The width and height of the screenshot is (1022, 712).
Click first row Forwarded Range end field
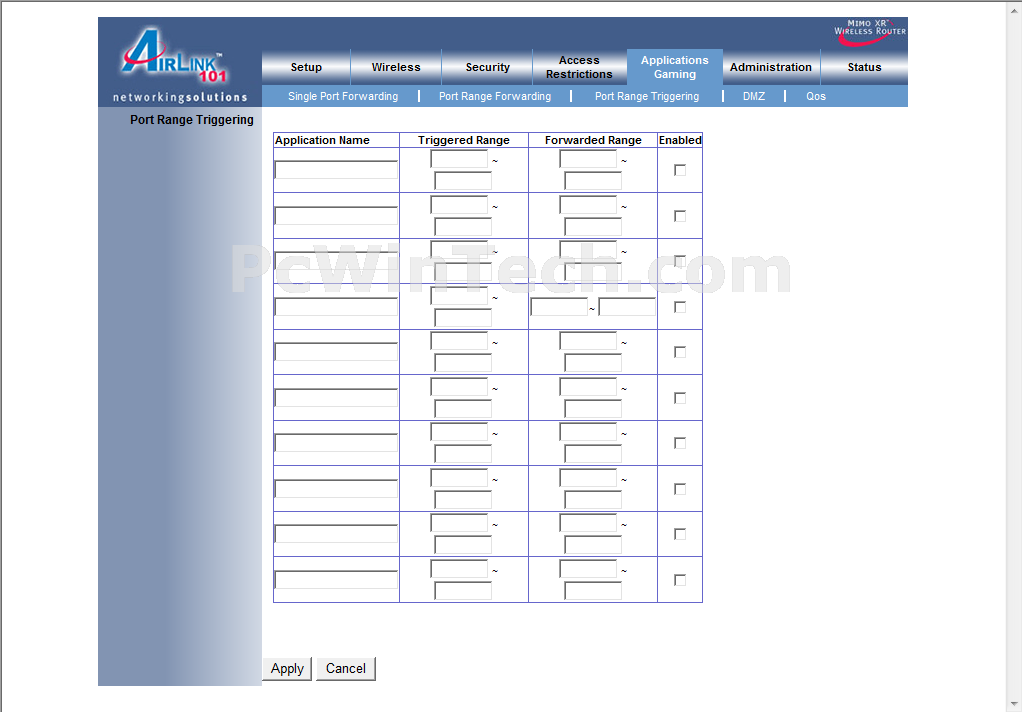(x=592, y=181)
